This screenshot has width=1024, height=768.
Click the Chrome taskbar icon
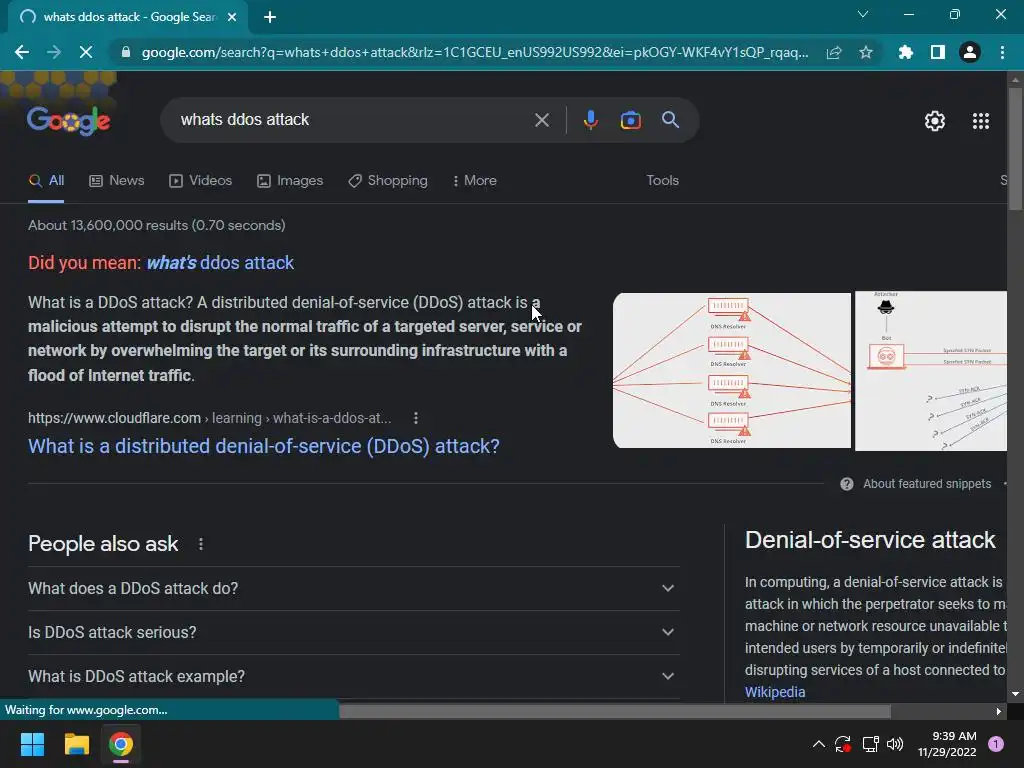click(121, 744)
